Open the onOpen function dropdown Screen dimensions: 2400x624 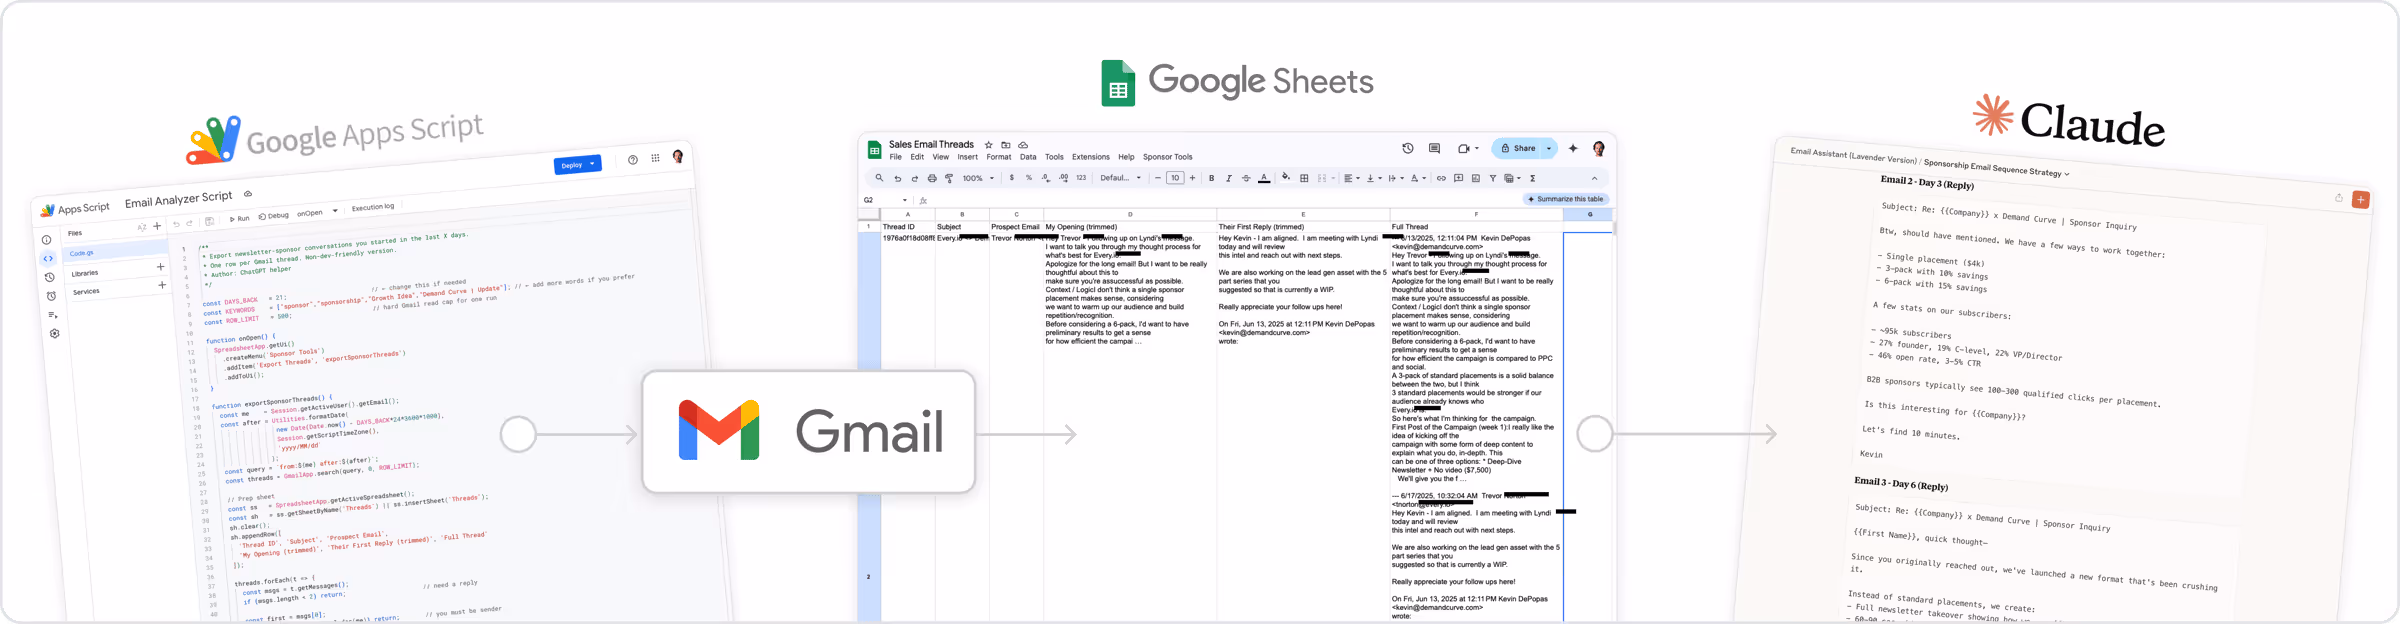[x=318, y=212]
